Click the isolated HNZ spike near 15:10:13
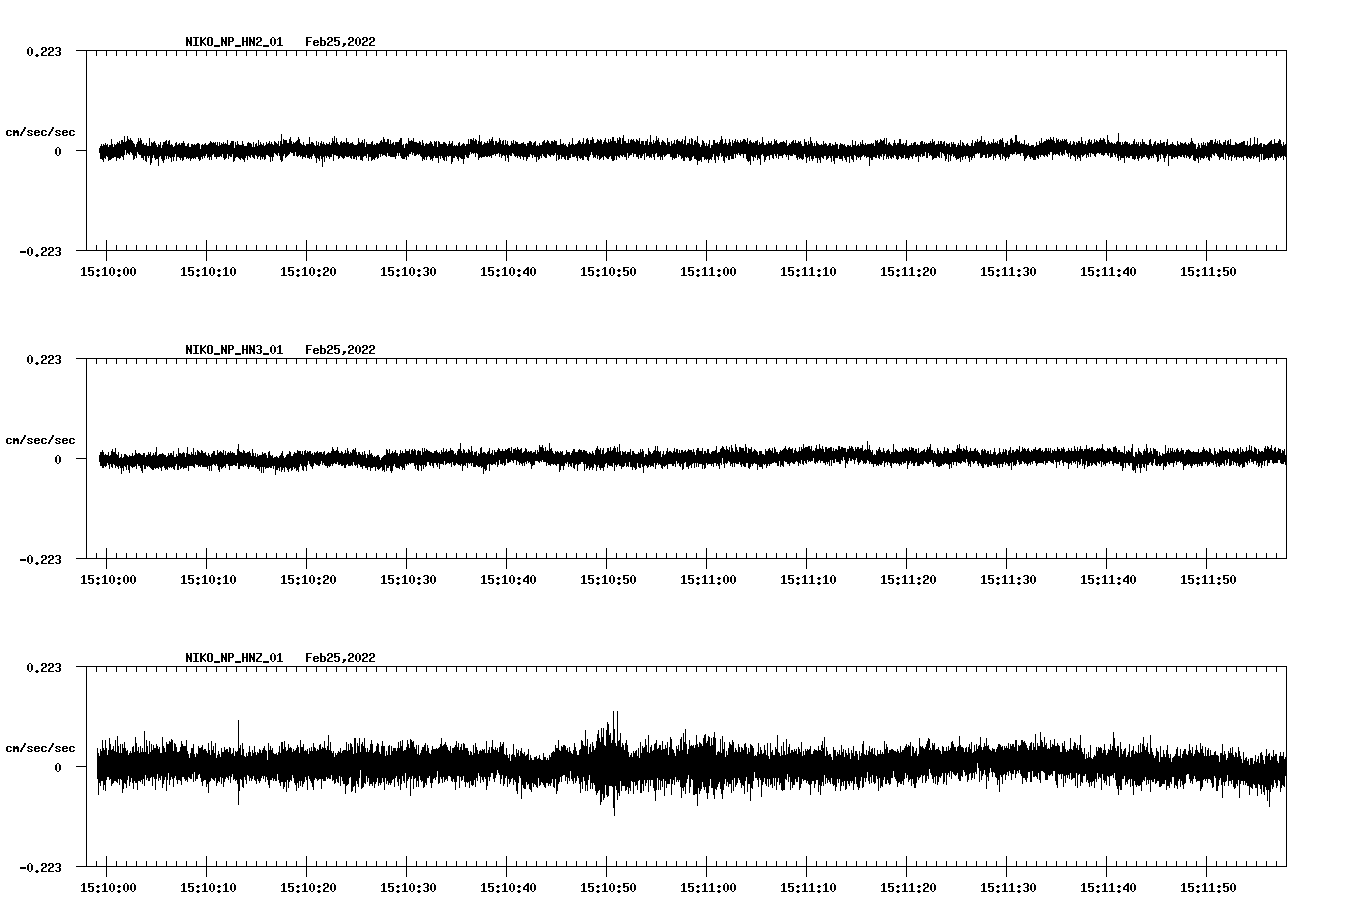Screen dimensions: 1358x924 (238, 762)
